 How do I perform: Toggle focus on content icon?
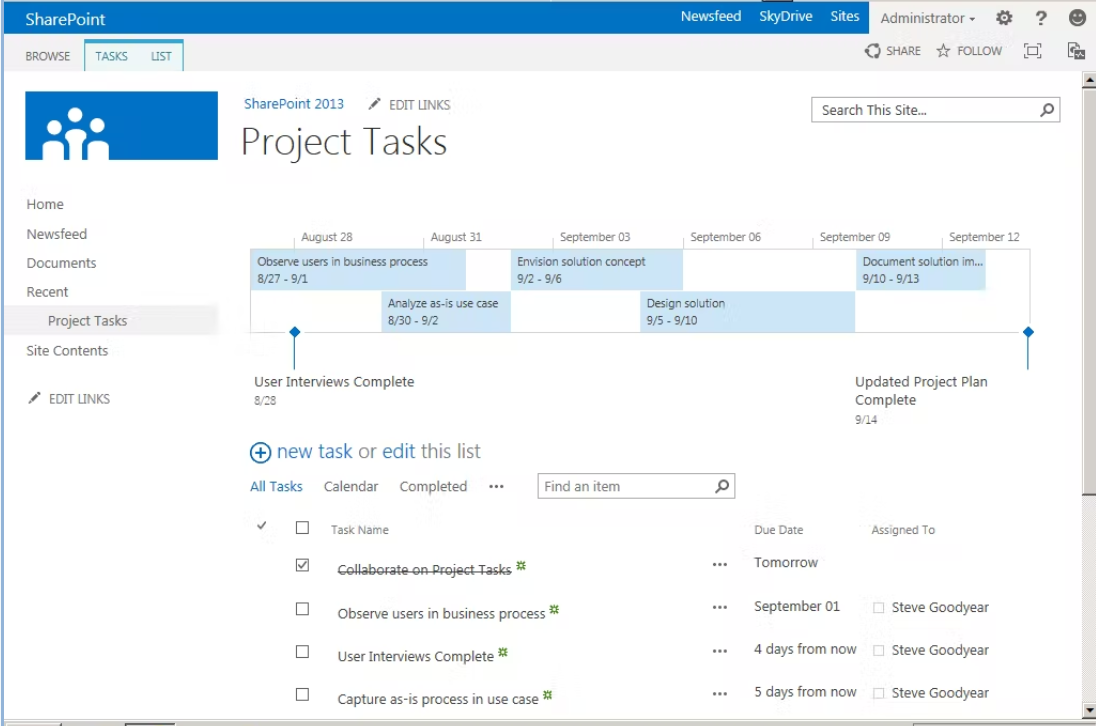(1032, 50)
